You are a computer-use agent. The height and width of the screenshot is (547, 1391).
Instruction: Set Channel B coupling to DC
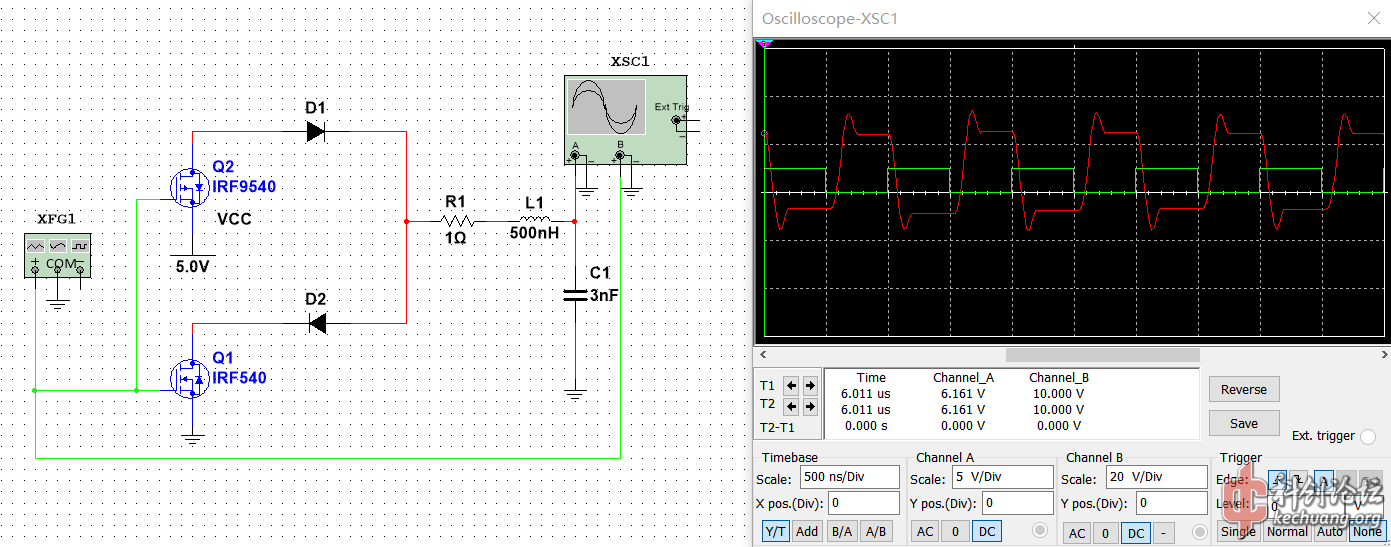click(x=1136, y=534)
